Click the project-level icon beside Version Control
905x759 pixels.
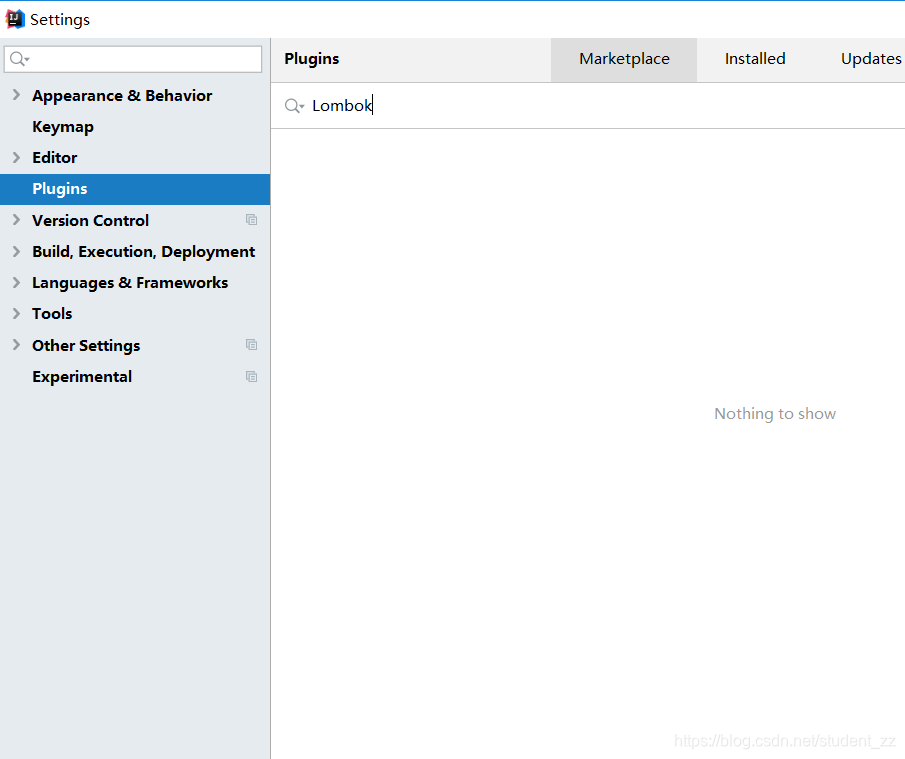251,220
